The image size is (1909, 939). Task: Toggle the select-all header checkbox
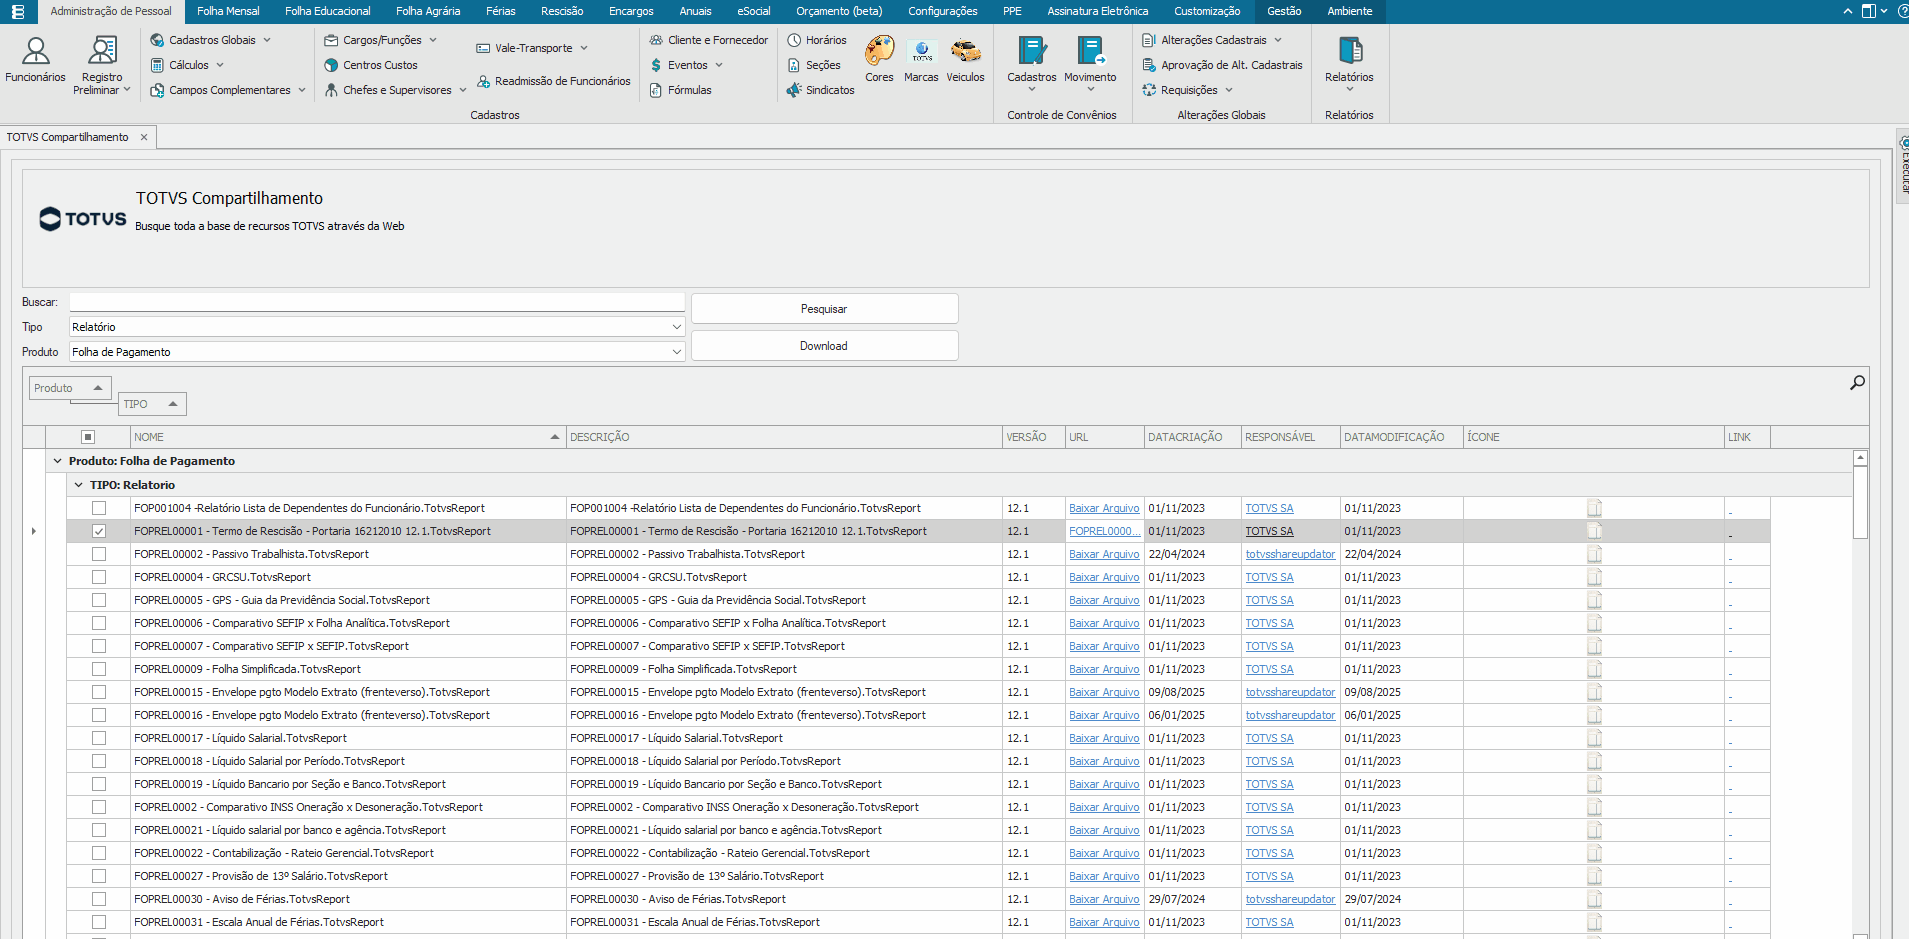pyautogui.click(x=88, y=437)
